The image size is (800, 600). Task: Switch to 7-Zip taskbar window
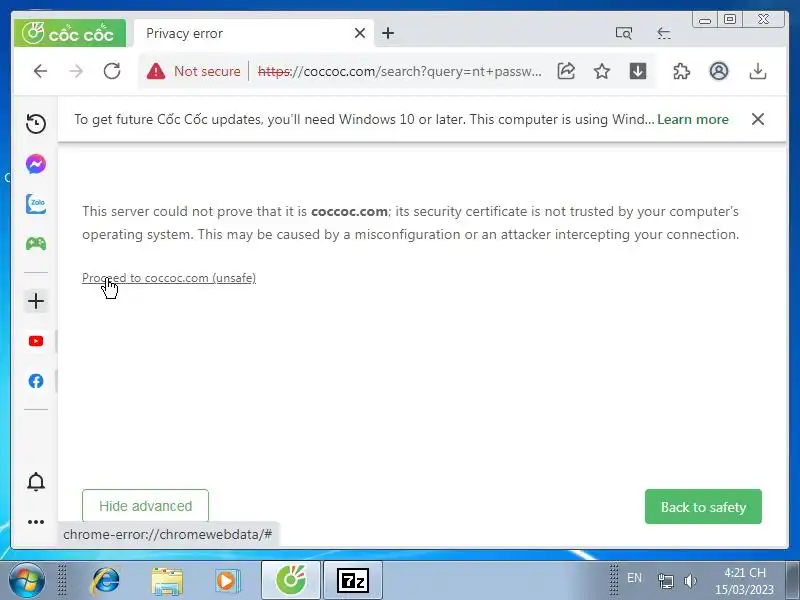coord(353,581)
